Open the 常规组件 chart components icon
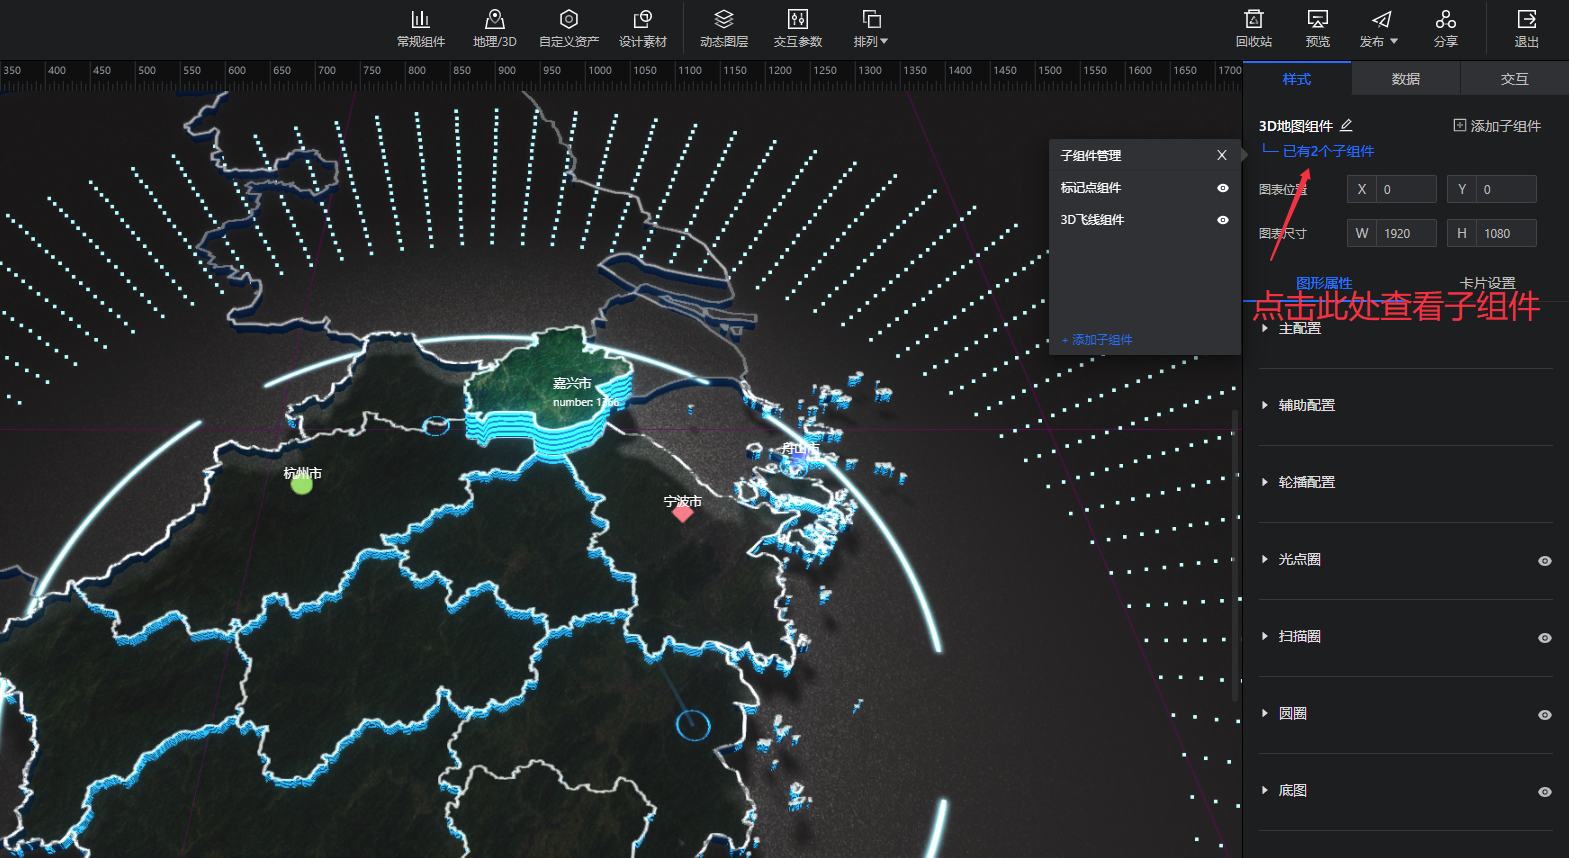1569x858 pixels. coord(420,28)
